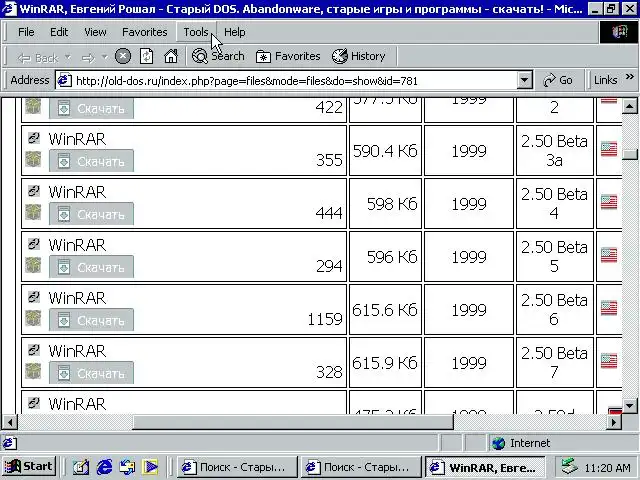Click the 615.6 Кб size cell

[x=385, y=310]
